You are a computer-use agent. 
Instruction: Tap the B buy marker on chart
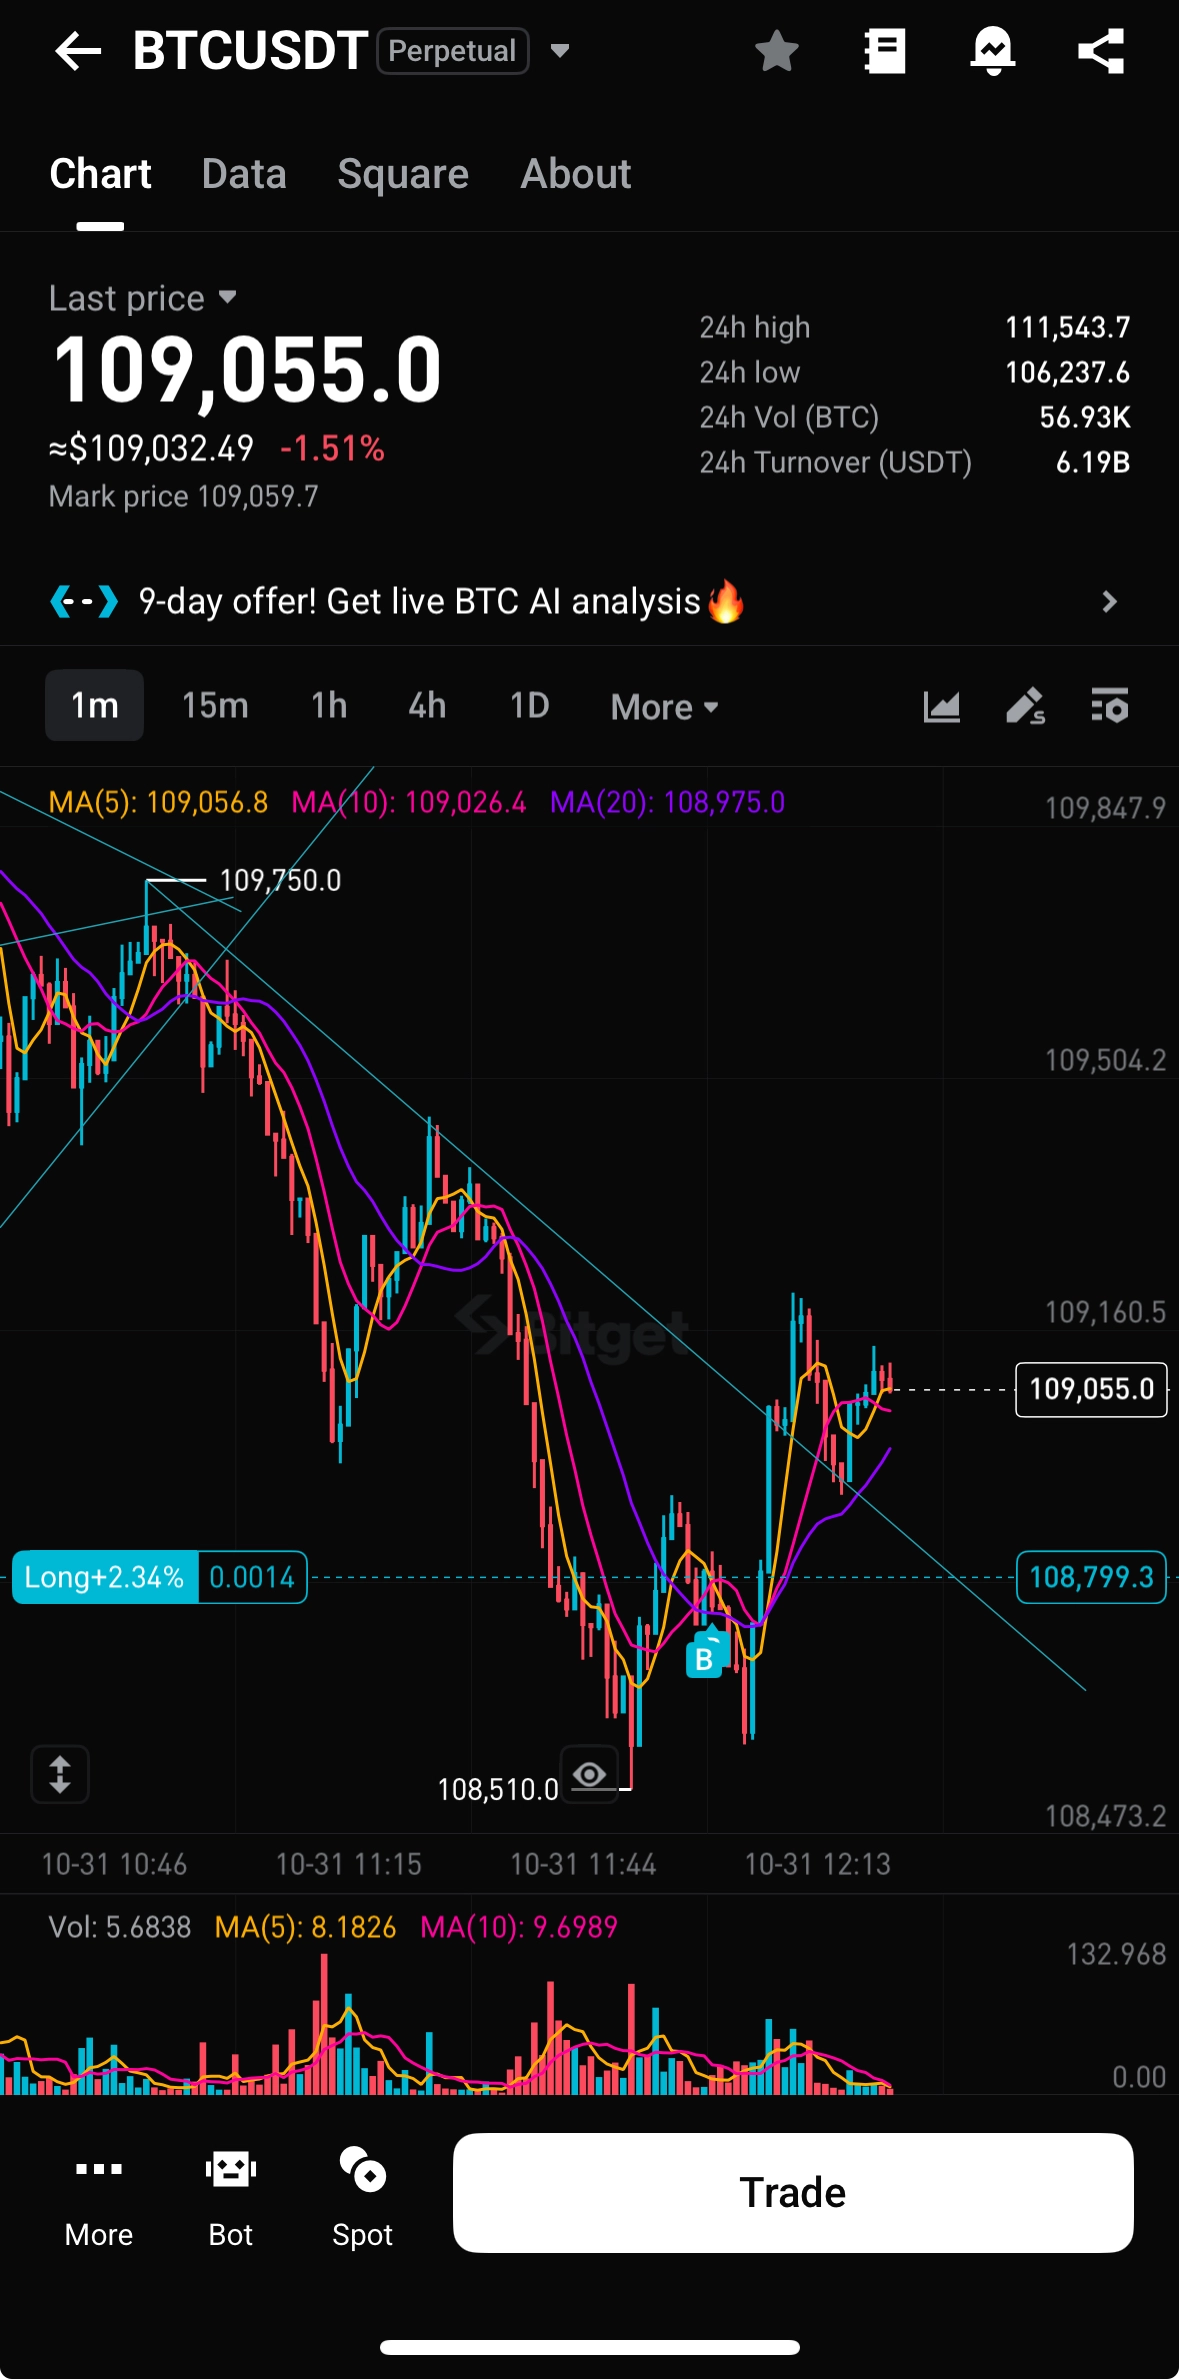(705, 1658)
